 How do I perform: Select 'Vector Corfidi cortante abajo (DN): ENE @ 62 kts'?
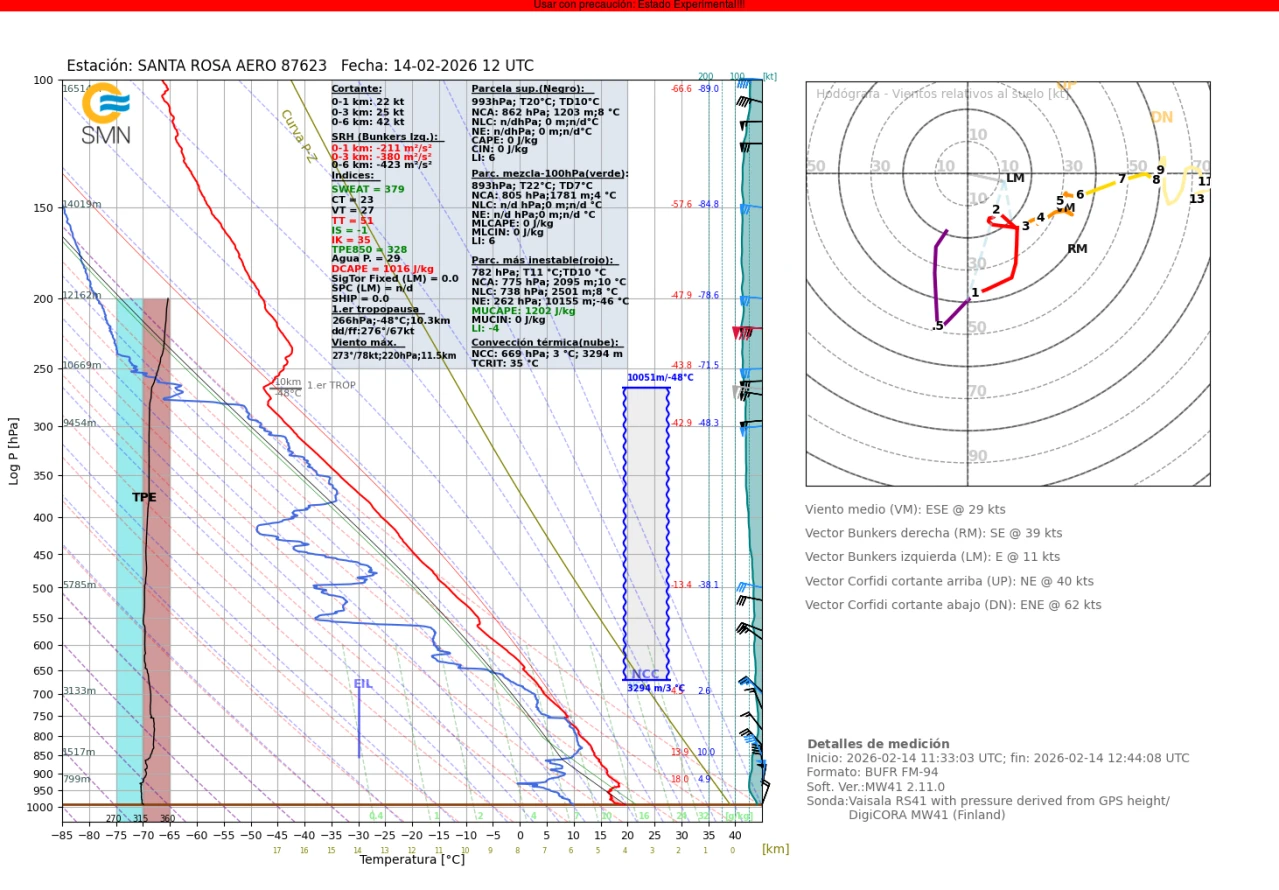(953, 605)
